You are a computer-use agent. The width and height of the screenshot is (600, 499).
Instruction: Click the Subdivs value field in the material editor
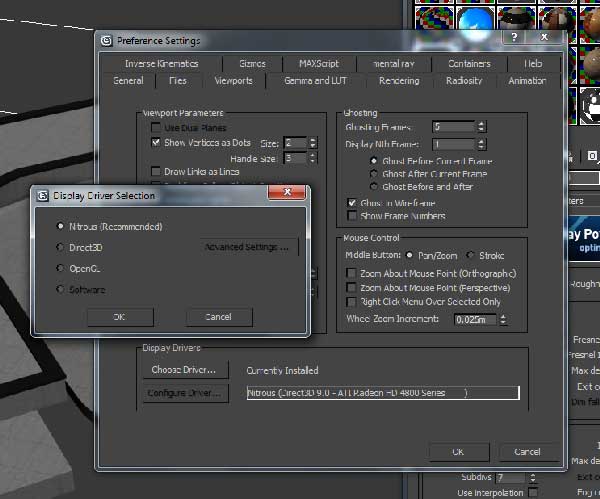(511, 478)
